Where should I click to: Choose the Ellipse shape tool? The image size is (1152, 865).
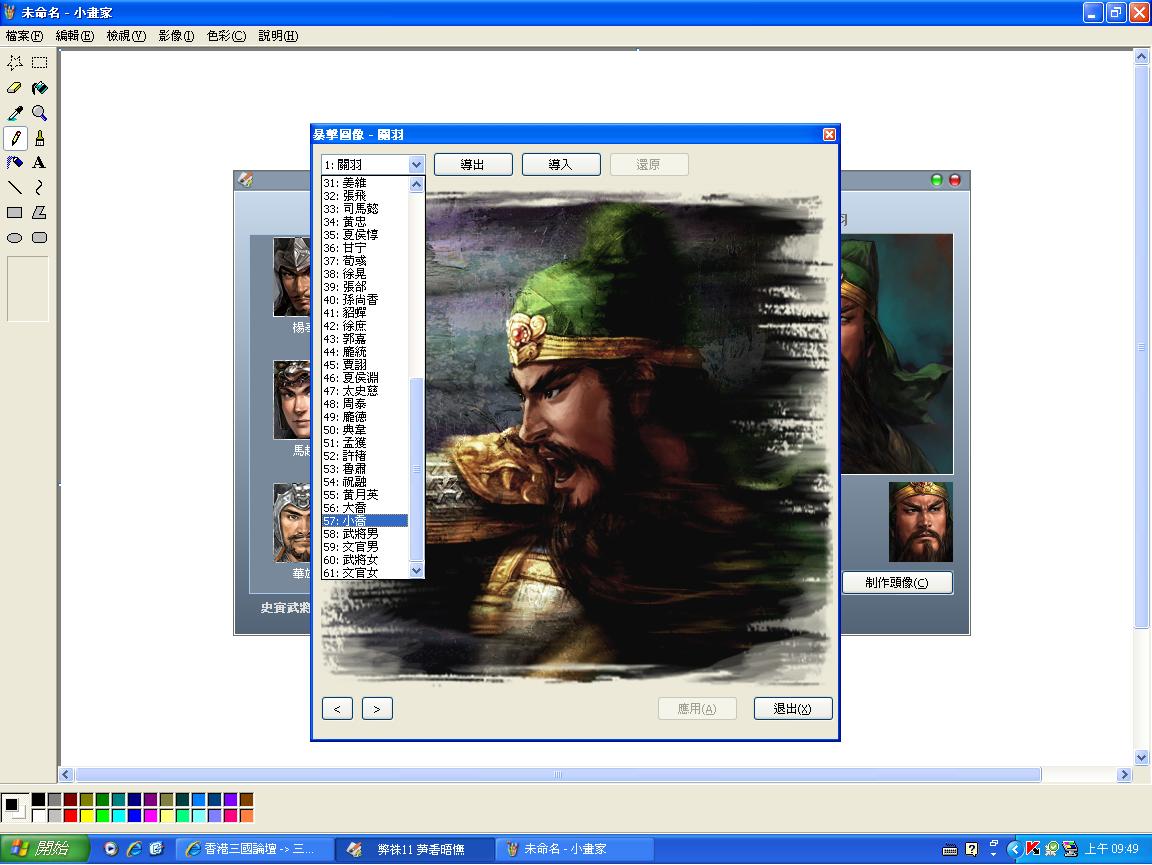(15, 237)
